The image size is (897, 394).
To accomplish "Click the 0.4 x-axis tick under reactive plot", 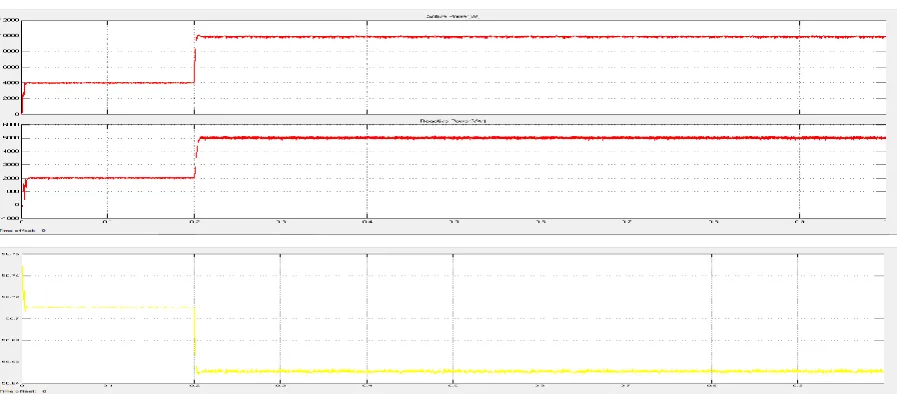I will (x=367, y=221).
